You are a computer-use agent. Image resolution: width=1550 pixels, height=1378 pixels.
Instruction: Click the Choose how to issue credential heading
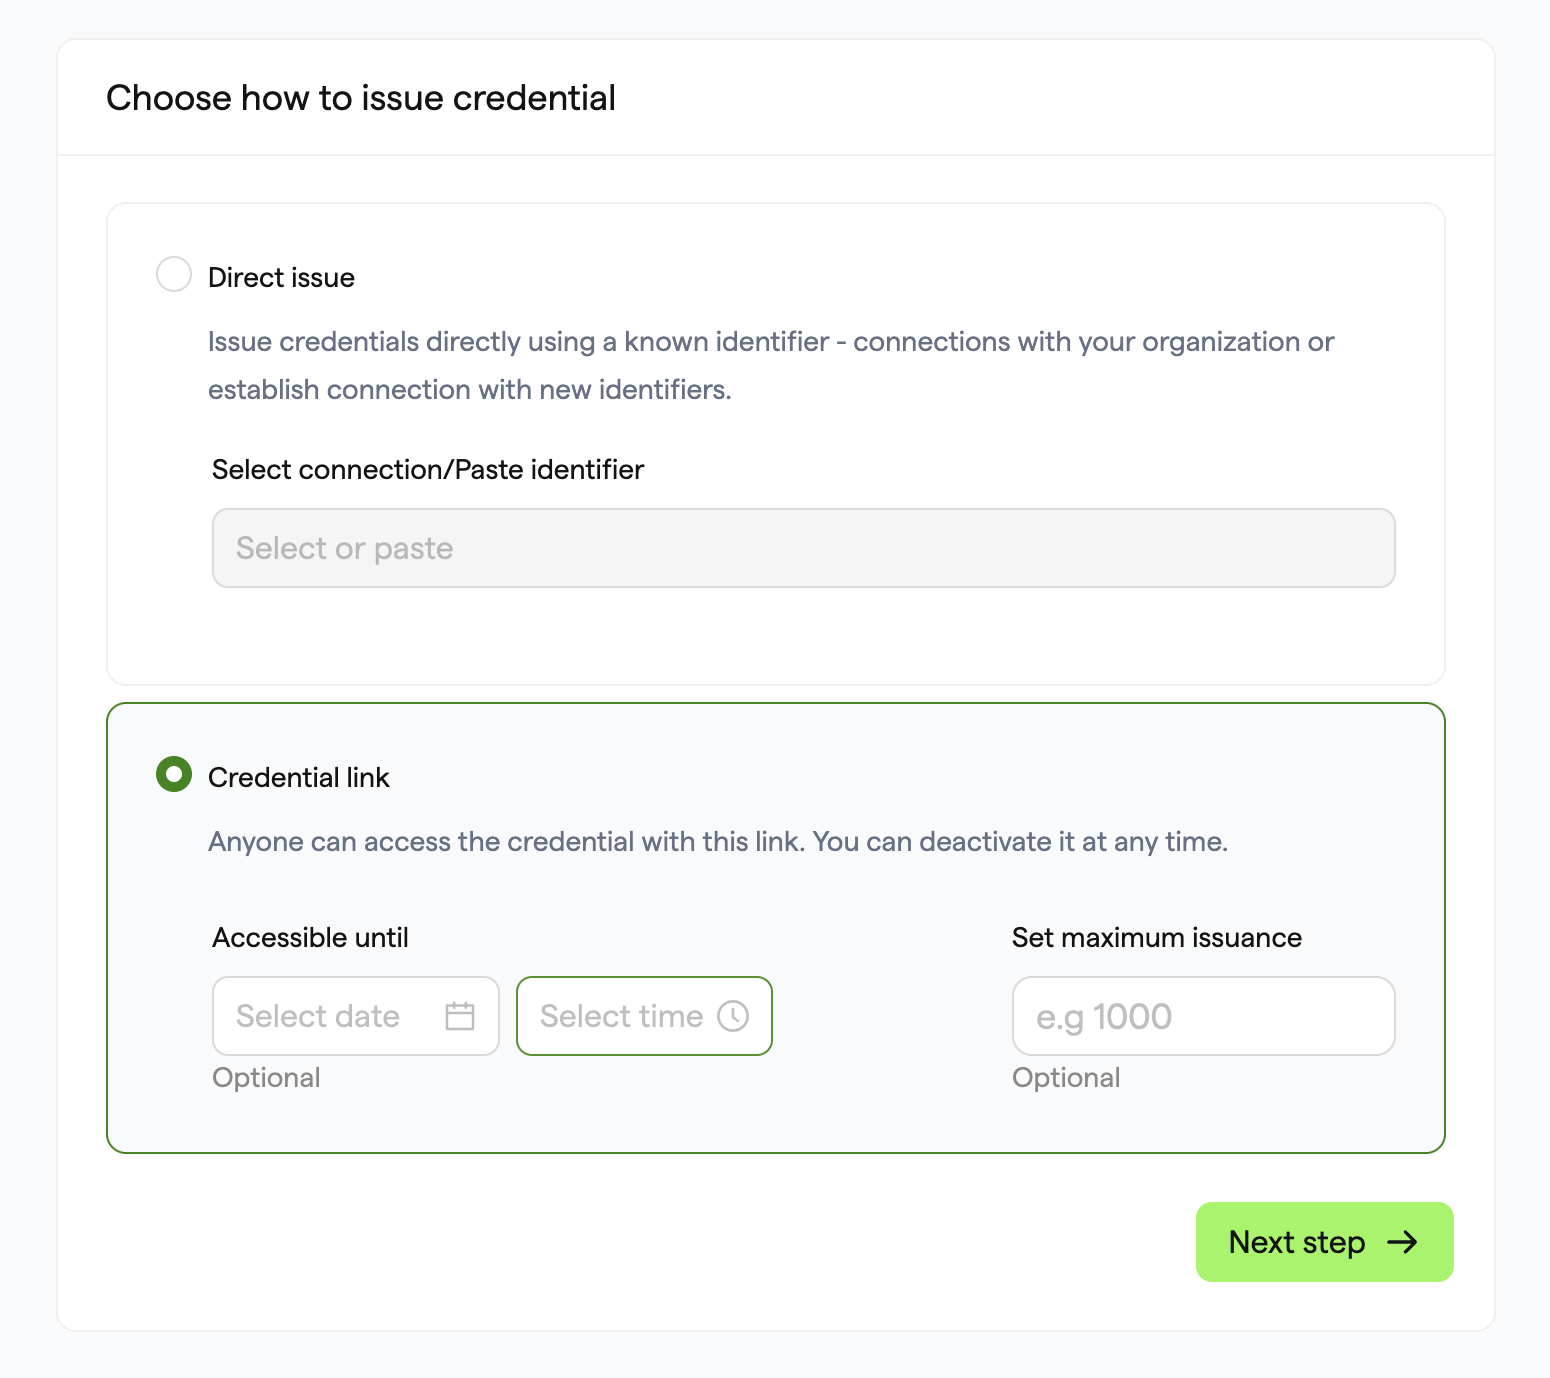[361, 98]
